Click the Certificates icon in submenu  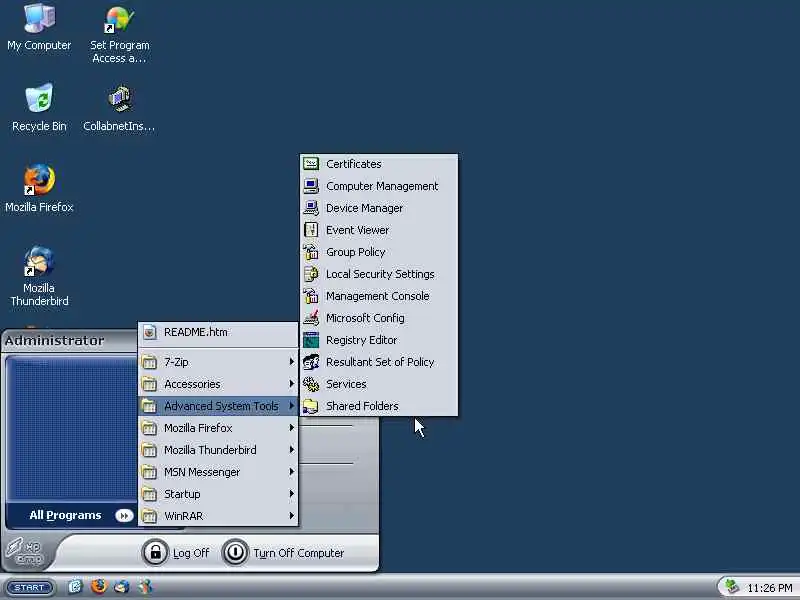[311, 164]
